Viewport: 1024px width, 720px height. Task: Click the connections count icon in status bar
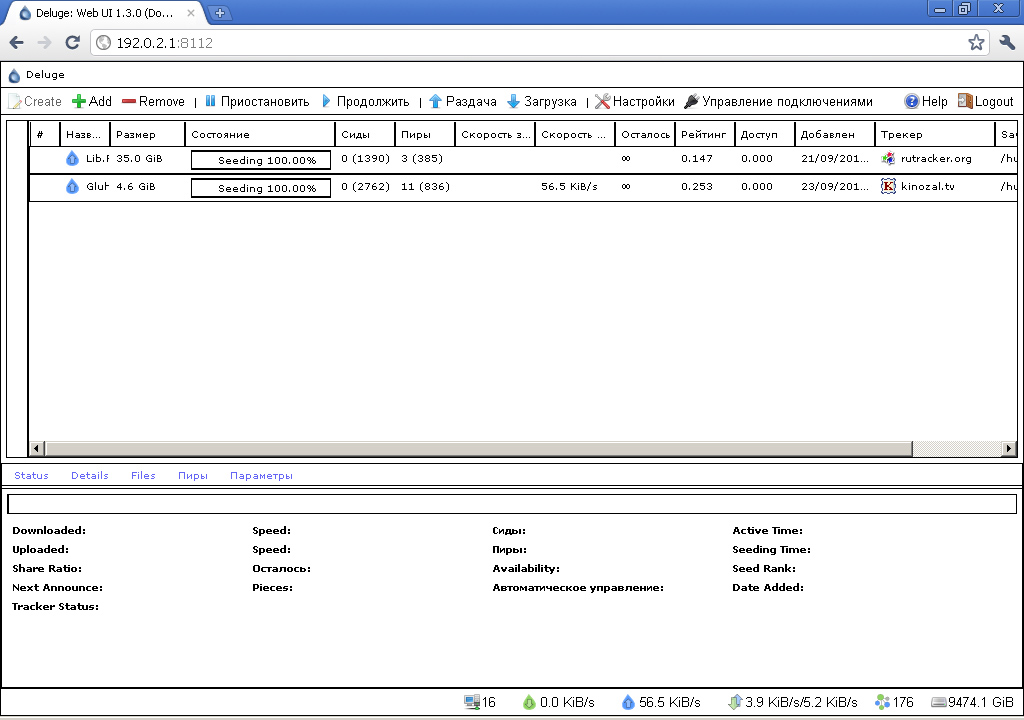(x=472, y=702)
